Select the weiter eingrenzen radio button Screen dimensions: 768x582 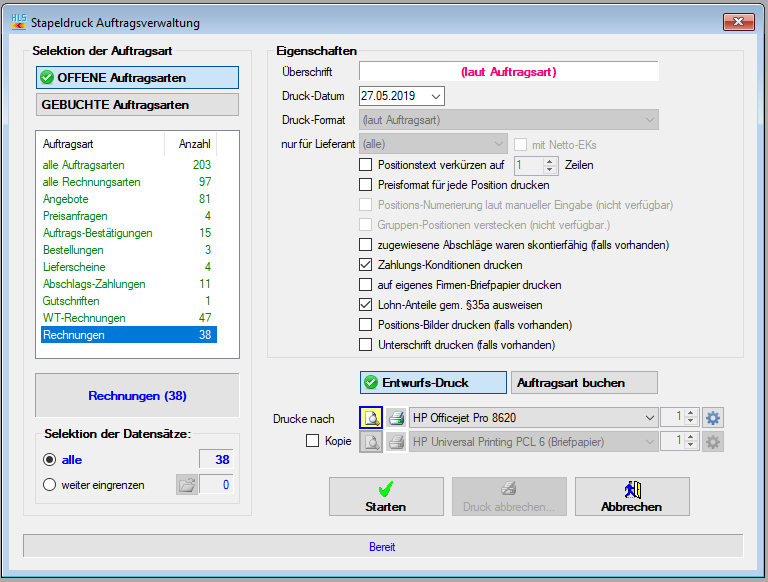point(49,485)
